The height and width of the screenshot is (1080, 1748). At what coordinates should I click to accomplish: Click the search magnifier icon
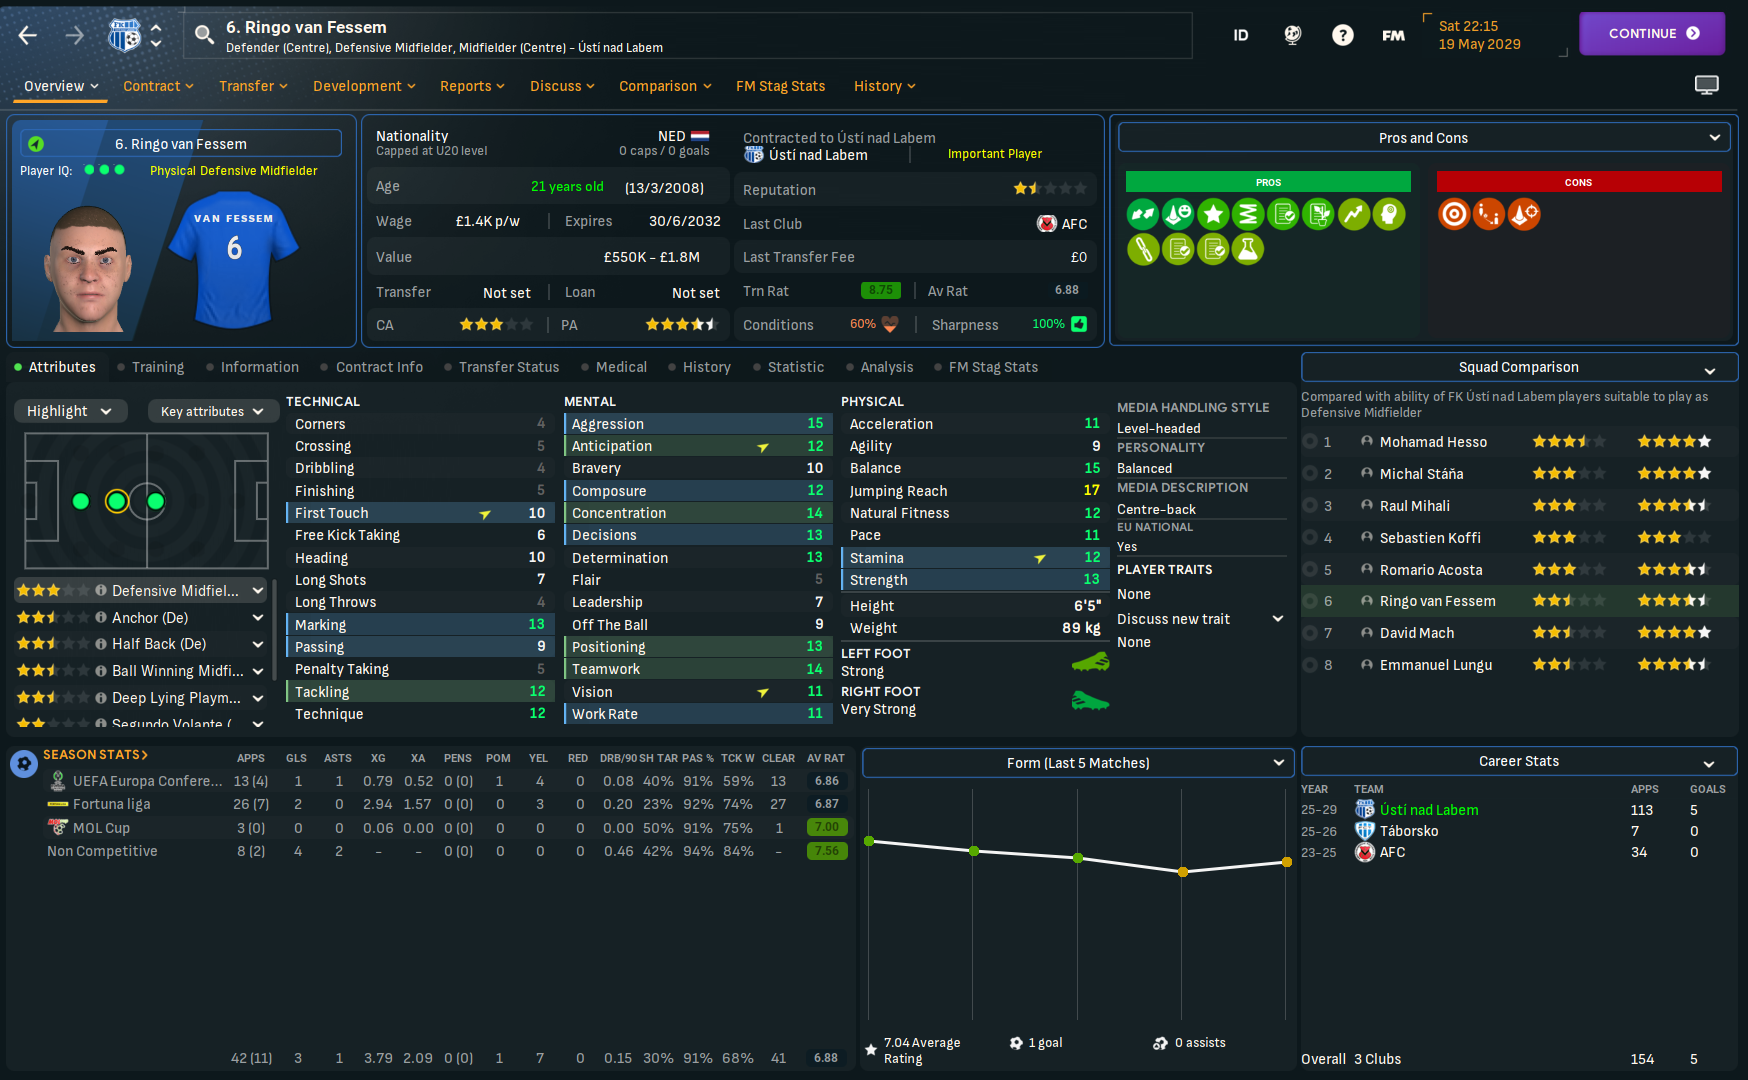pos(204,35)
